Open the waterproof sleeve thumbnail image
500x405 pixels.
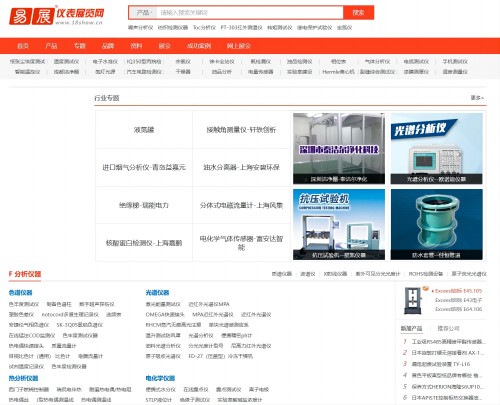437,224
